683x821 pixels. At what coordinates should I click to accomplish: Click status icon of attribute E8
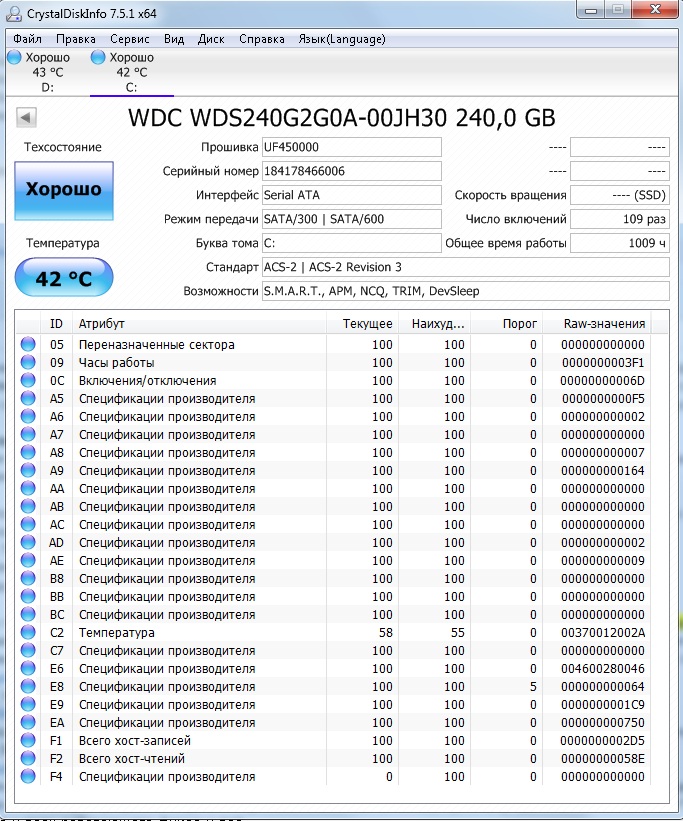[28, 686]
